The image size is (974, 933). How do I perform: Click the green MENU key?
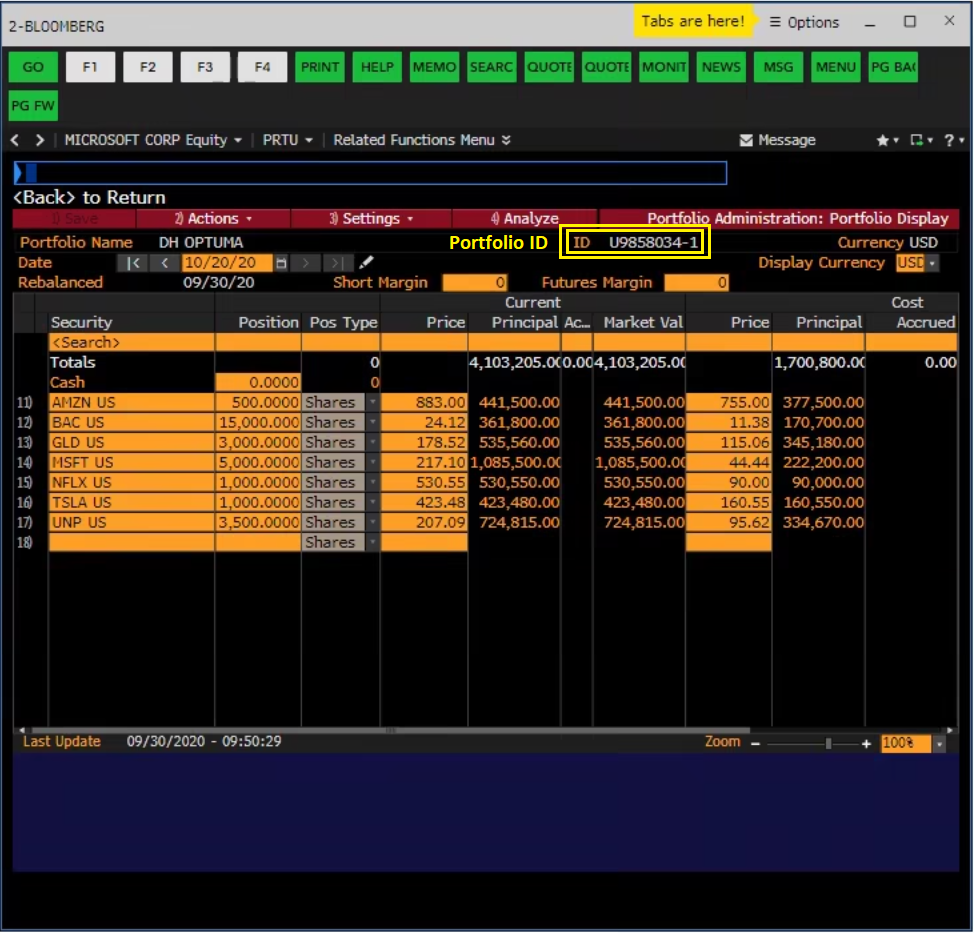click(x=835, y=67)
